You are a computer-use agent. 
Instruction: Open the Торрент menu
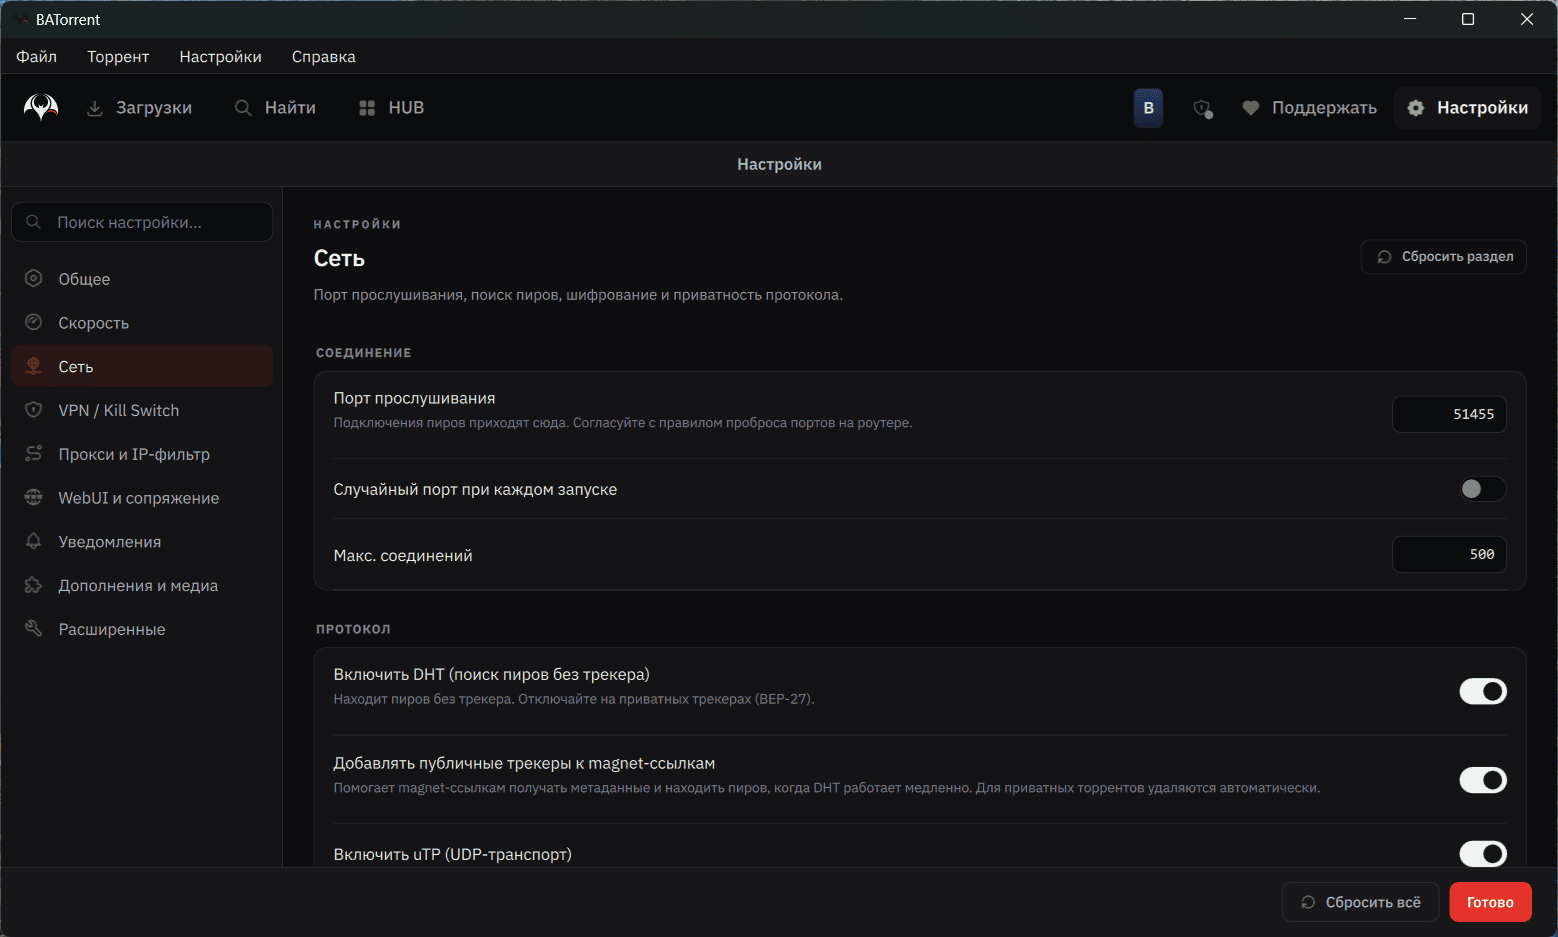(x=118, y=57)
